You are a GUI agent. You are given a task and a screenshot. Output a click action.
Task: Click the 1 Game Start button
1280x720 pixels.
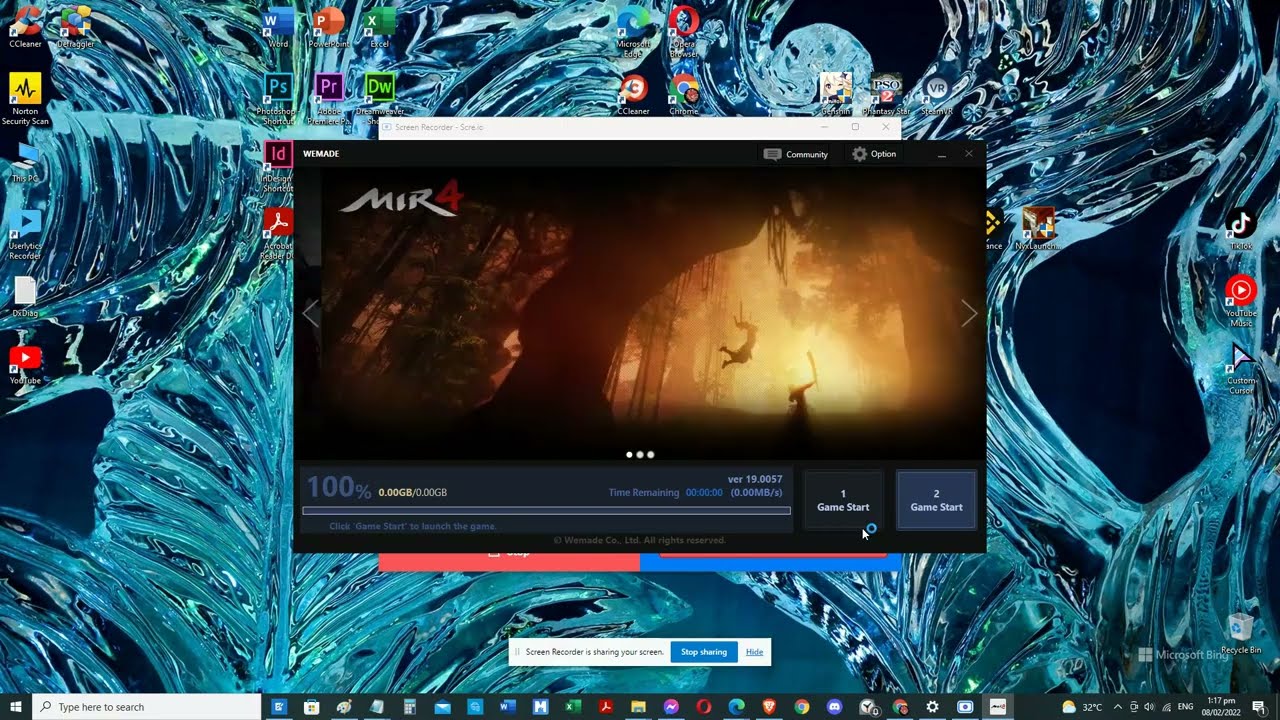pos(843,500)
